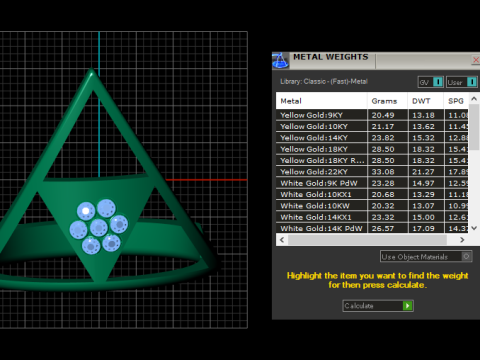Sort by the DWT column header
The width and height of the screenshot is (480, 360).
(x=426, y=101)
